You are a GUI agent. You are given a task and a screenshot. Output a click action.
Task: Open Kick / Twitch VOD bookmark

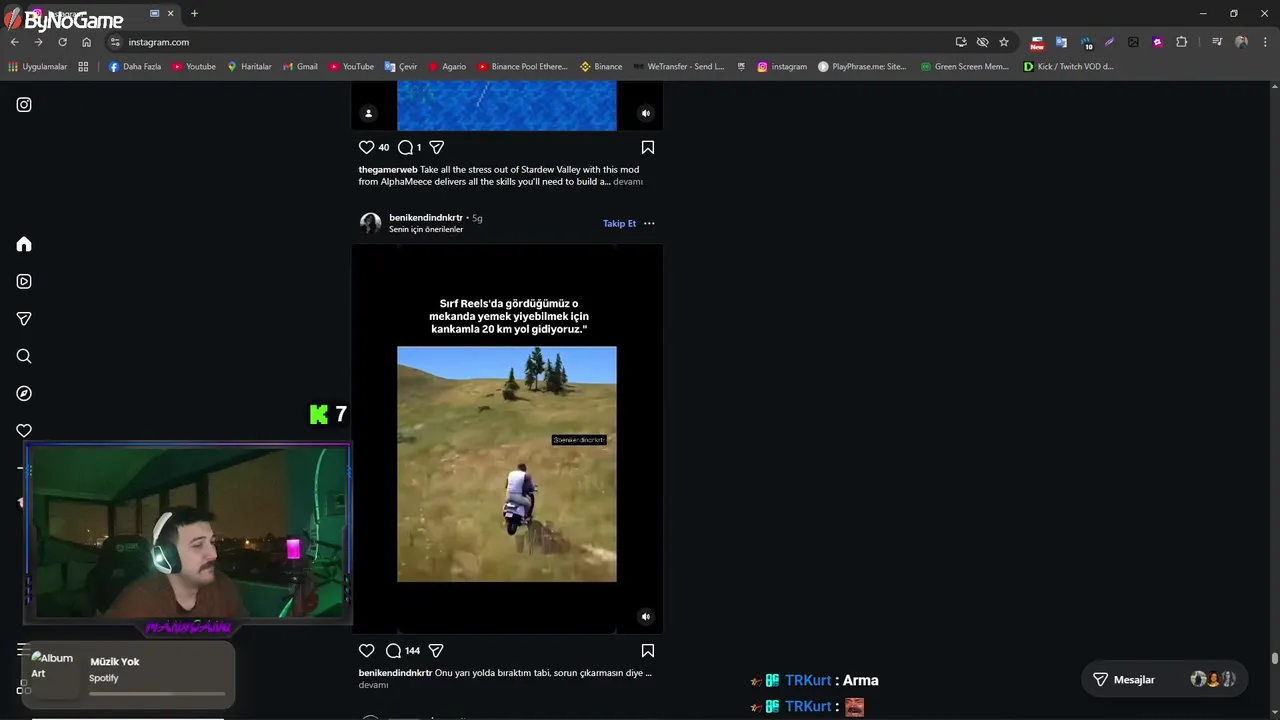(1069, 67)
